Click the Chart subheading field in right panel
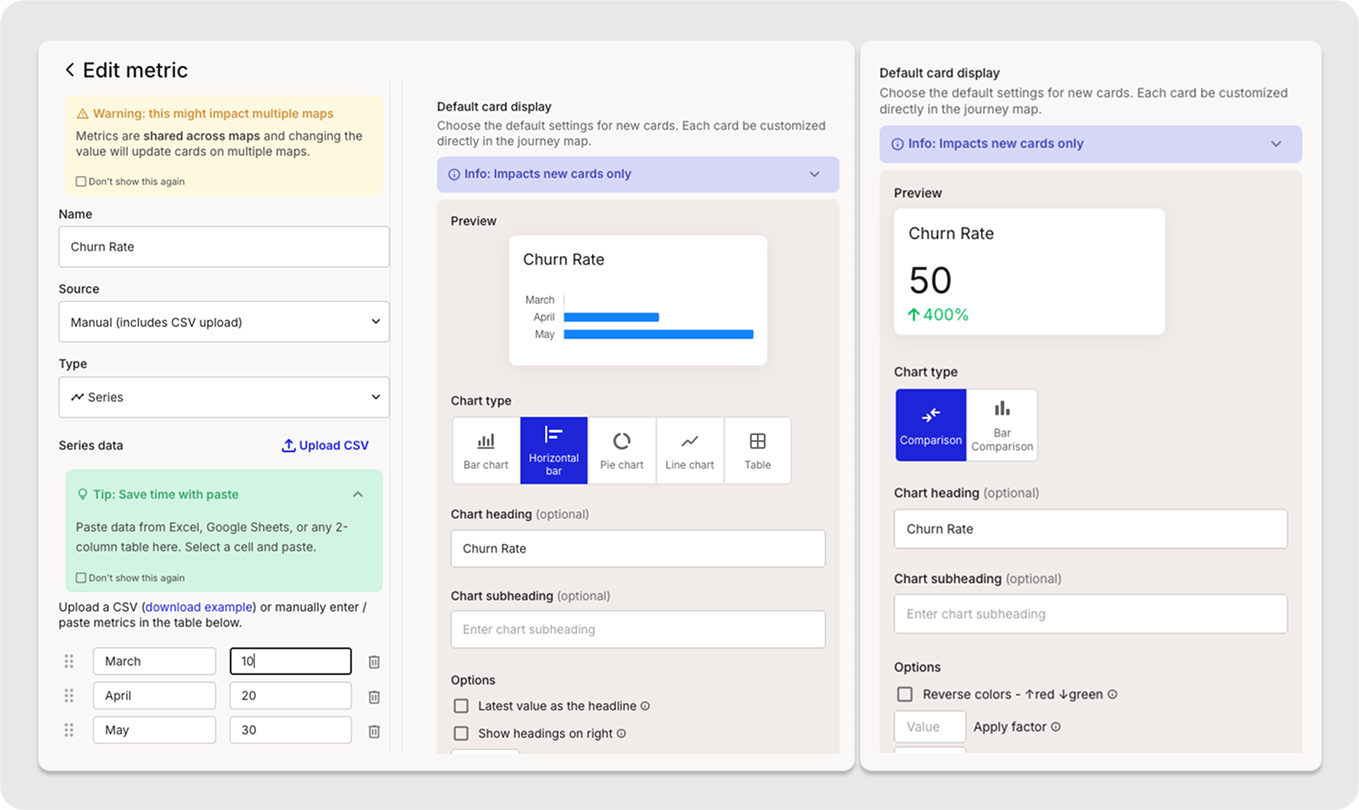This screenshot has height=810, width=1359. click(x=1091, y=614)
